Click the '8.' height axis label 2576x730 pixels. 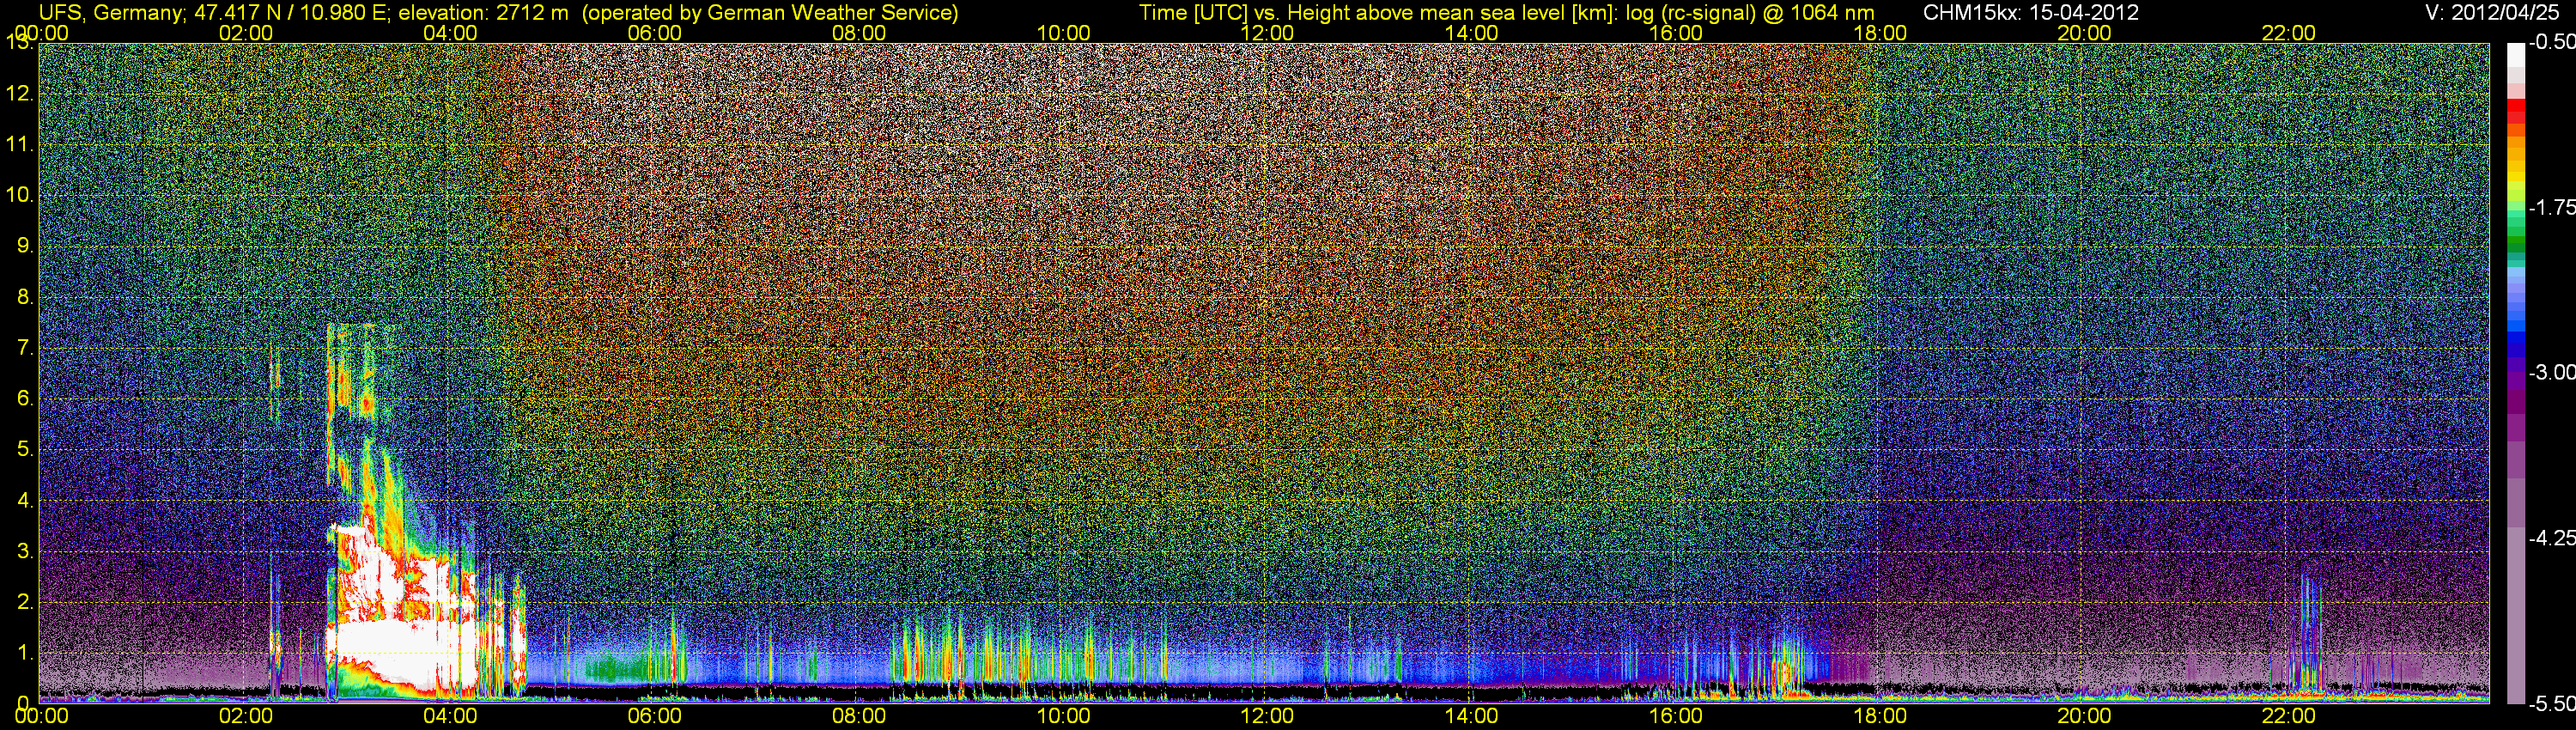coord(26,297)
